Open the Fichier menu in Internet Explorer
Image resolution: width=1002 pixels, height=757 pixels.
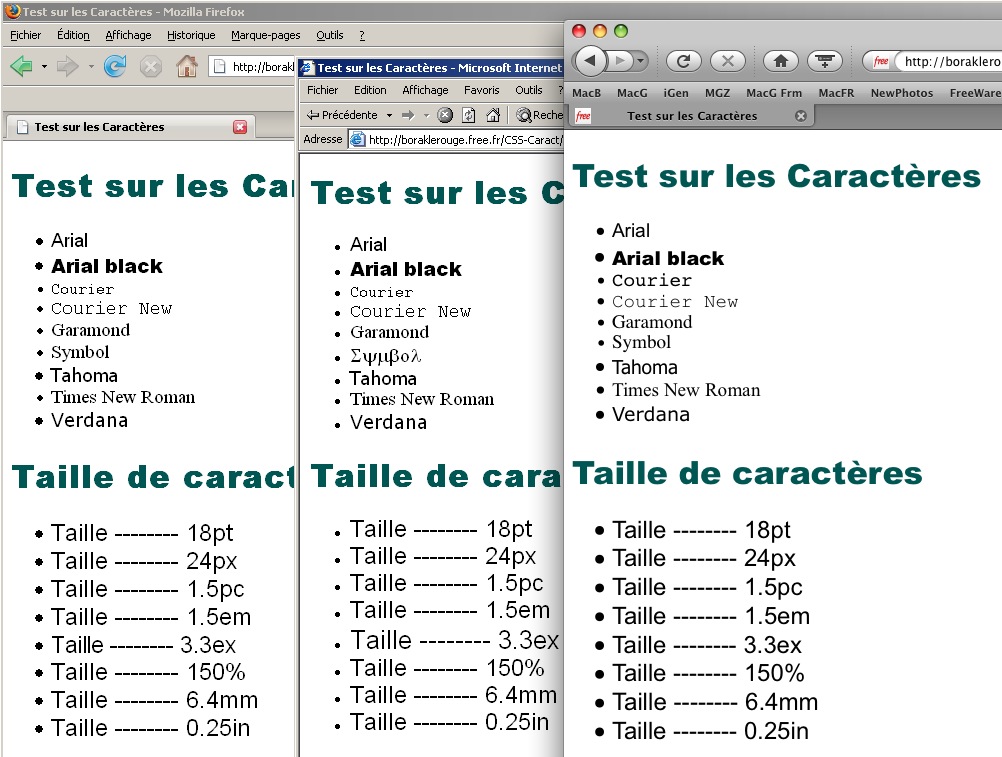click(323, 90)
